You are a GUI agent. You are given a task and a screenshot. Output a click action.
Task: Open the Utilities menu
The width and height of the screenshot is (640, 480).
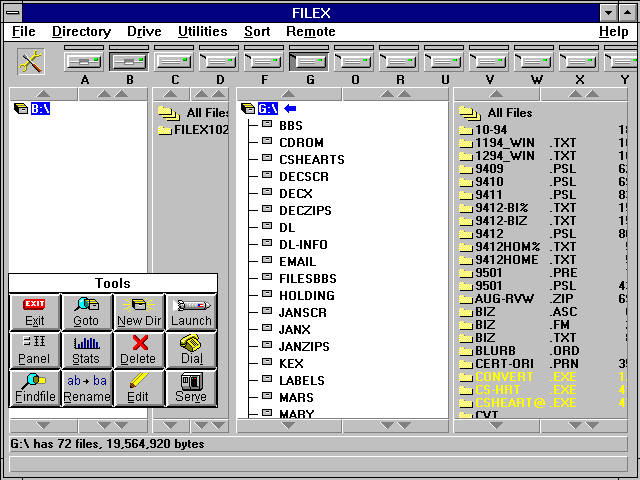pyautogui.click(x=202, y=32)
